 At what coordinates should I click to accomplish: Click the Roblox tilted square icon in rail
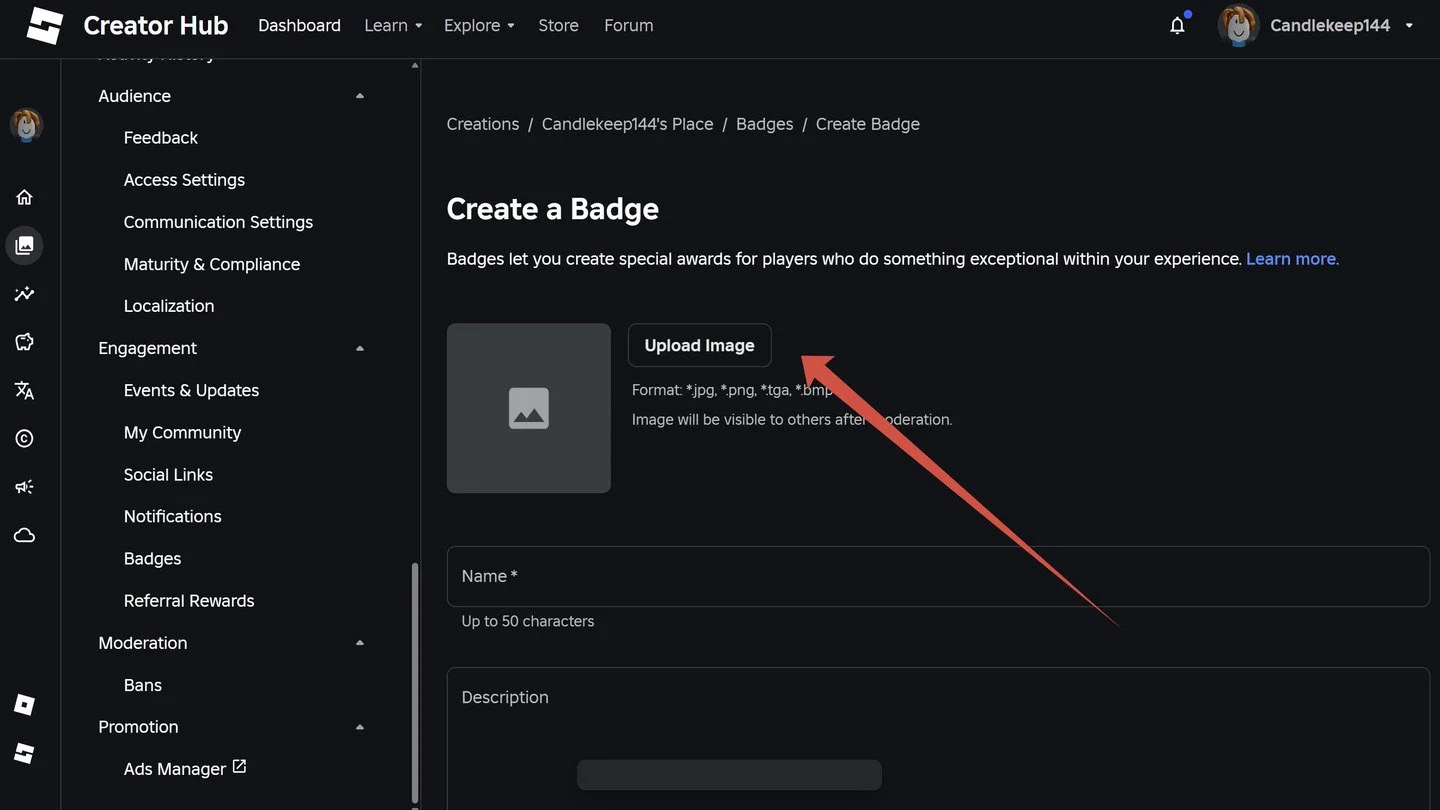(25, 705)
